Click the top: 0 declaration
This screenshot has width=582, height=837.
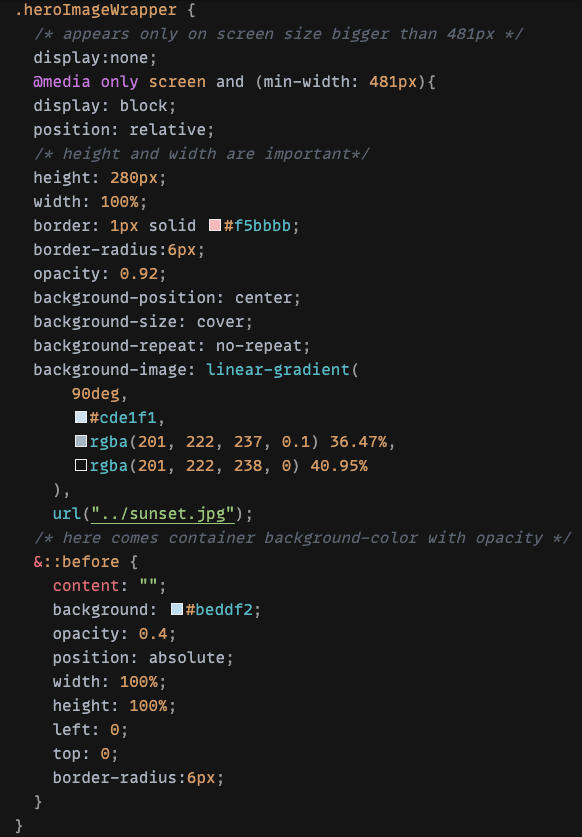pos(85,754)
